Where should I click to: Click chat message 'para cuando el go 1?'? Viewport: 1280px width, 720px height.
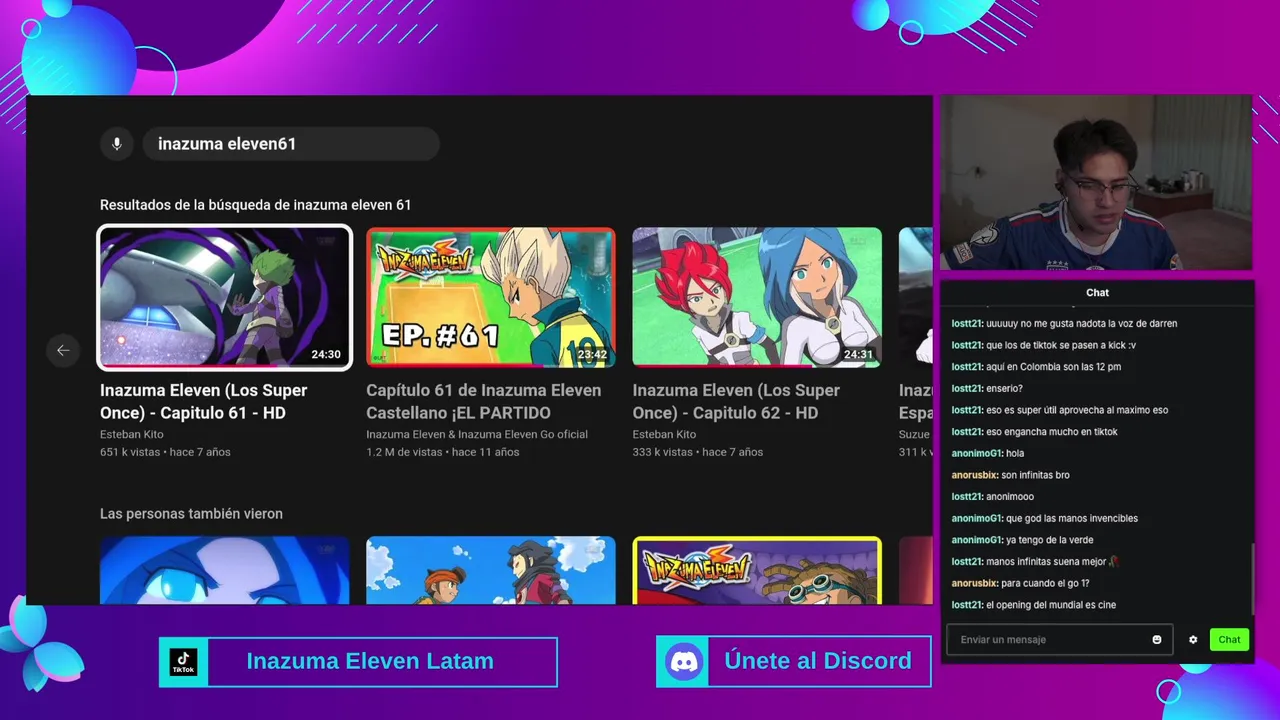(x=1045, y=583)
